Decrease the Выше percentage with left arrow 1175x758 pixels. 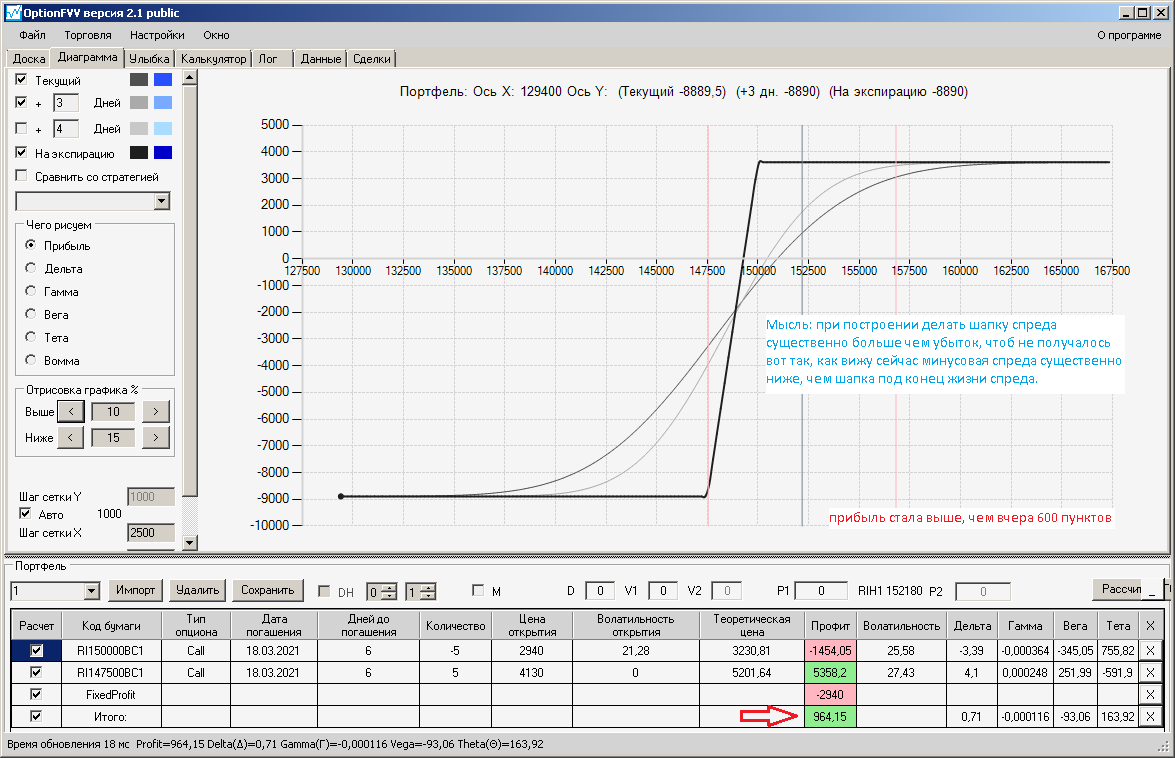tap(70, 411)
